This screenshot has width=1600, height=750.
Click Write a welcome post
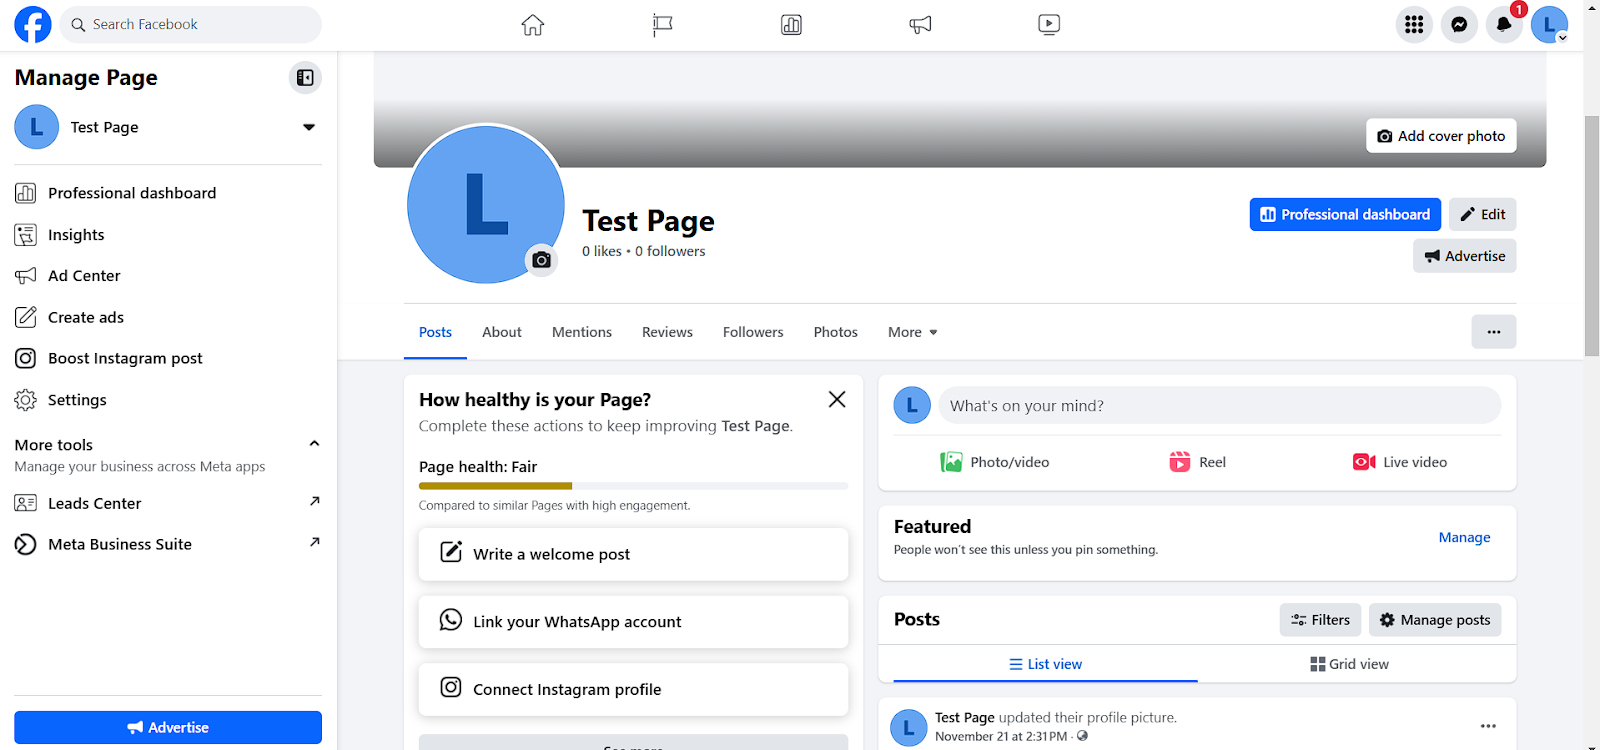[633, 554]
